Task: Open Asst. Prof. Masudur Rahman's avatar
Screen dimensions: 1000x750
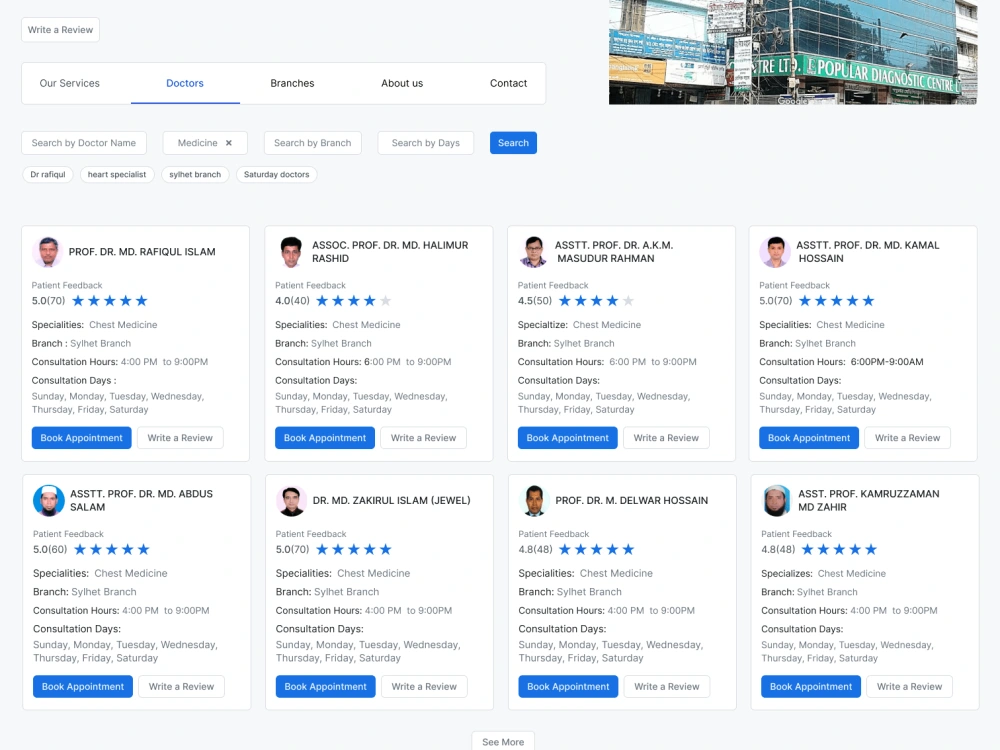Action: click(534, 252)
